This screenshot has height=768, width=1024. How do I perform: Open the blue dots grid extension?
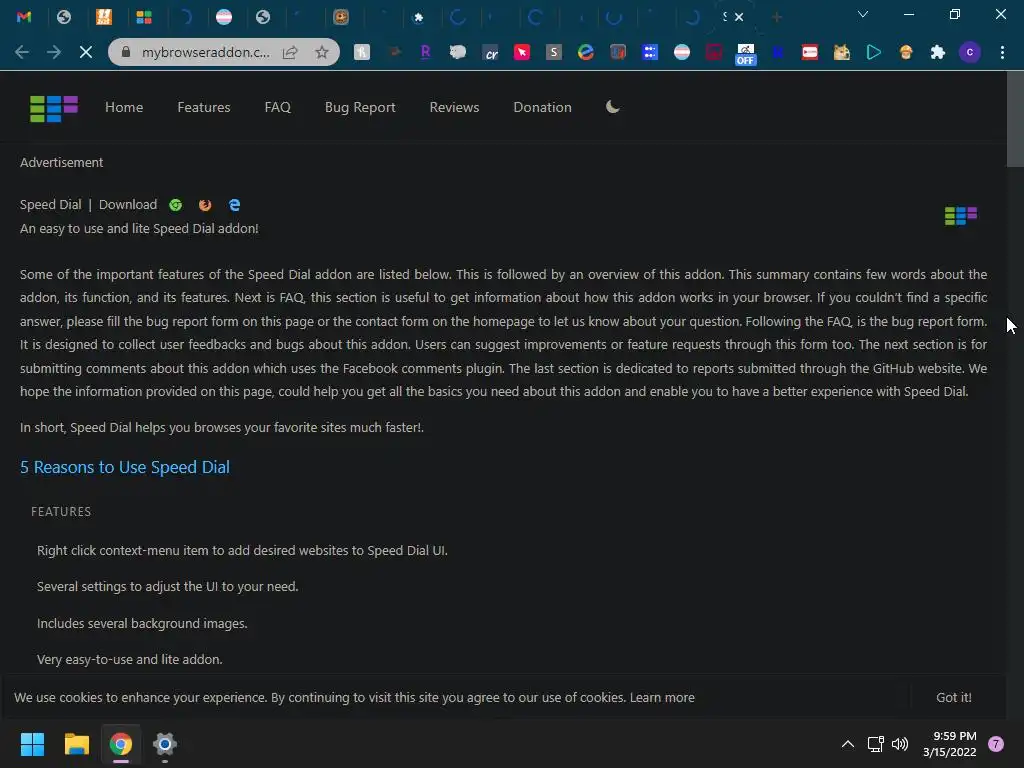[650, 52]
